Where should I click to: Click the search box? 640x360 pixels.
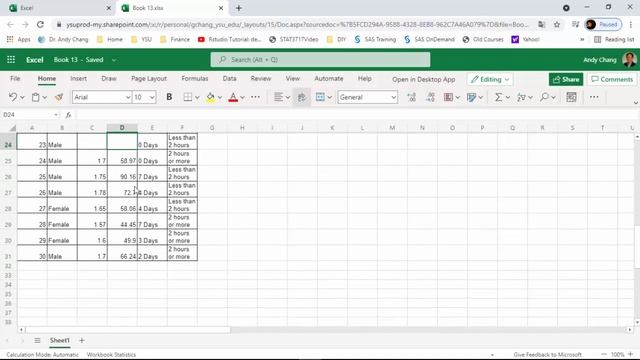click(x=320, y=60)
